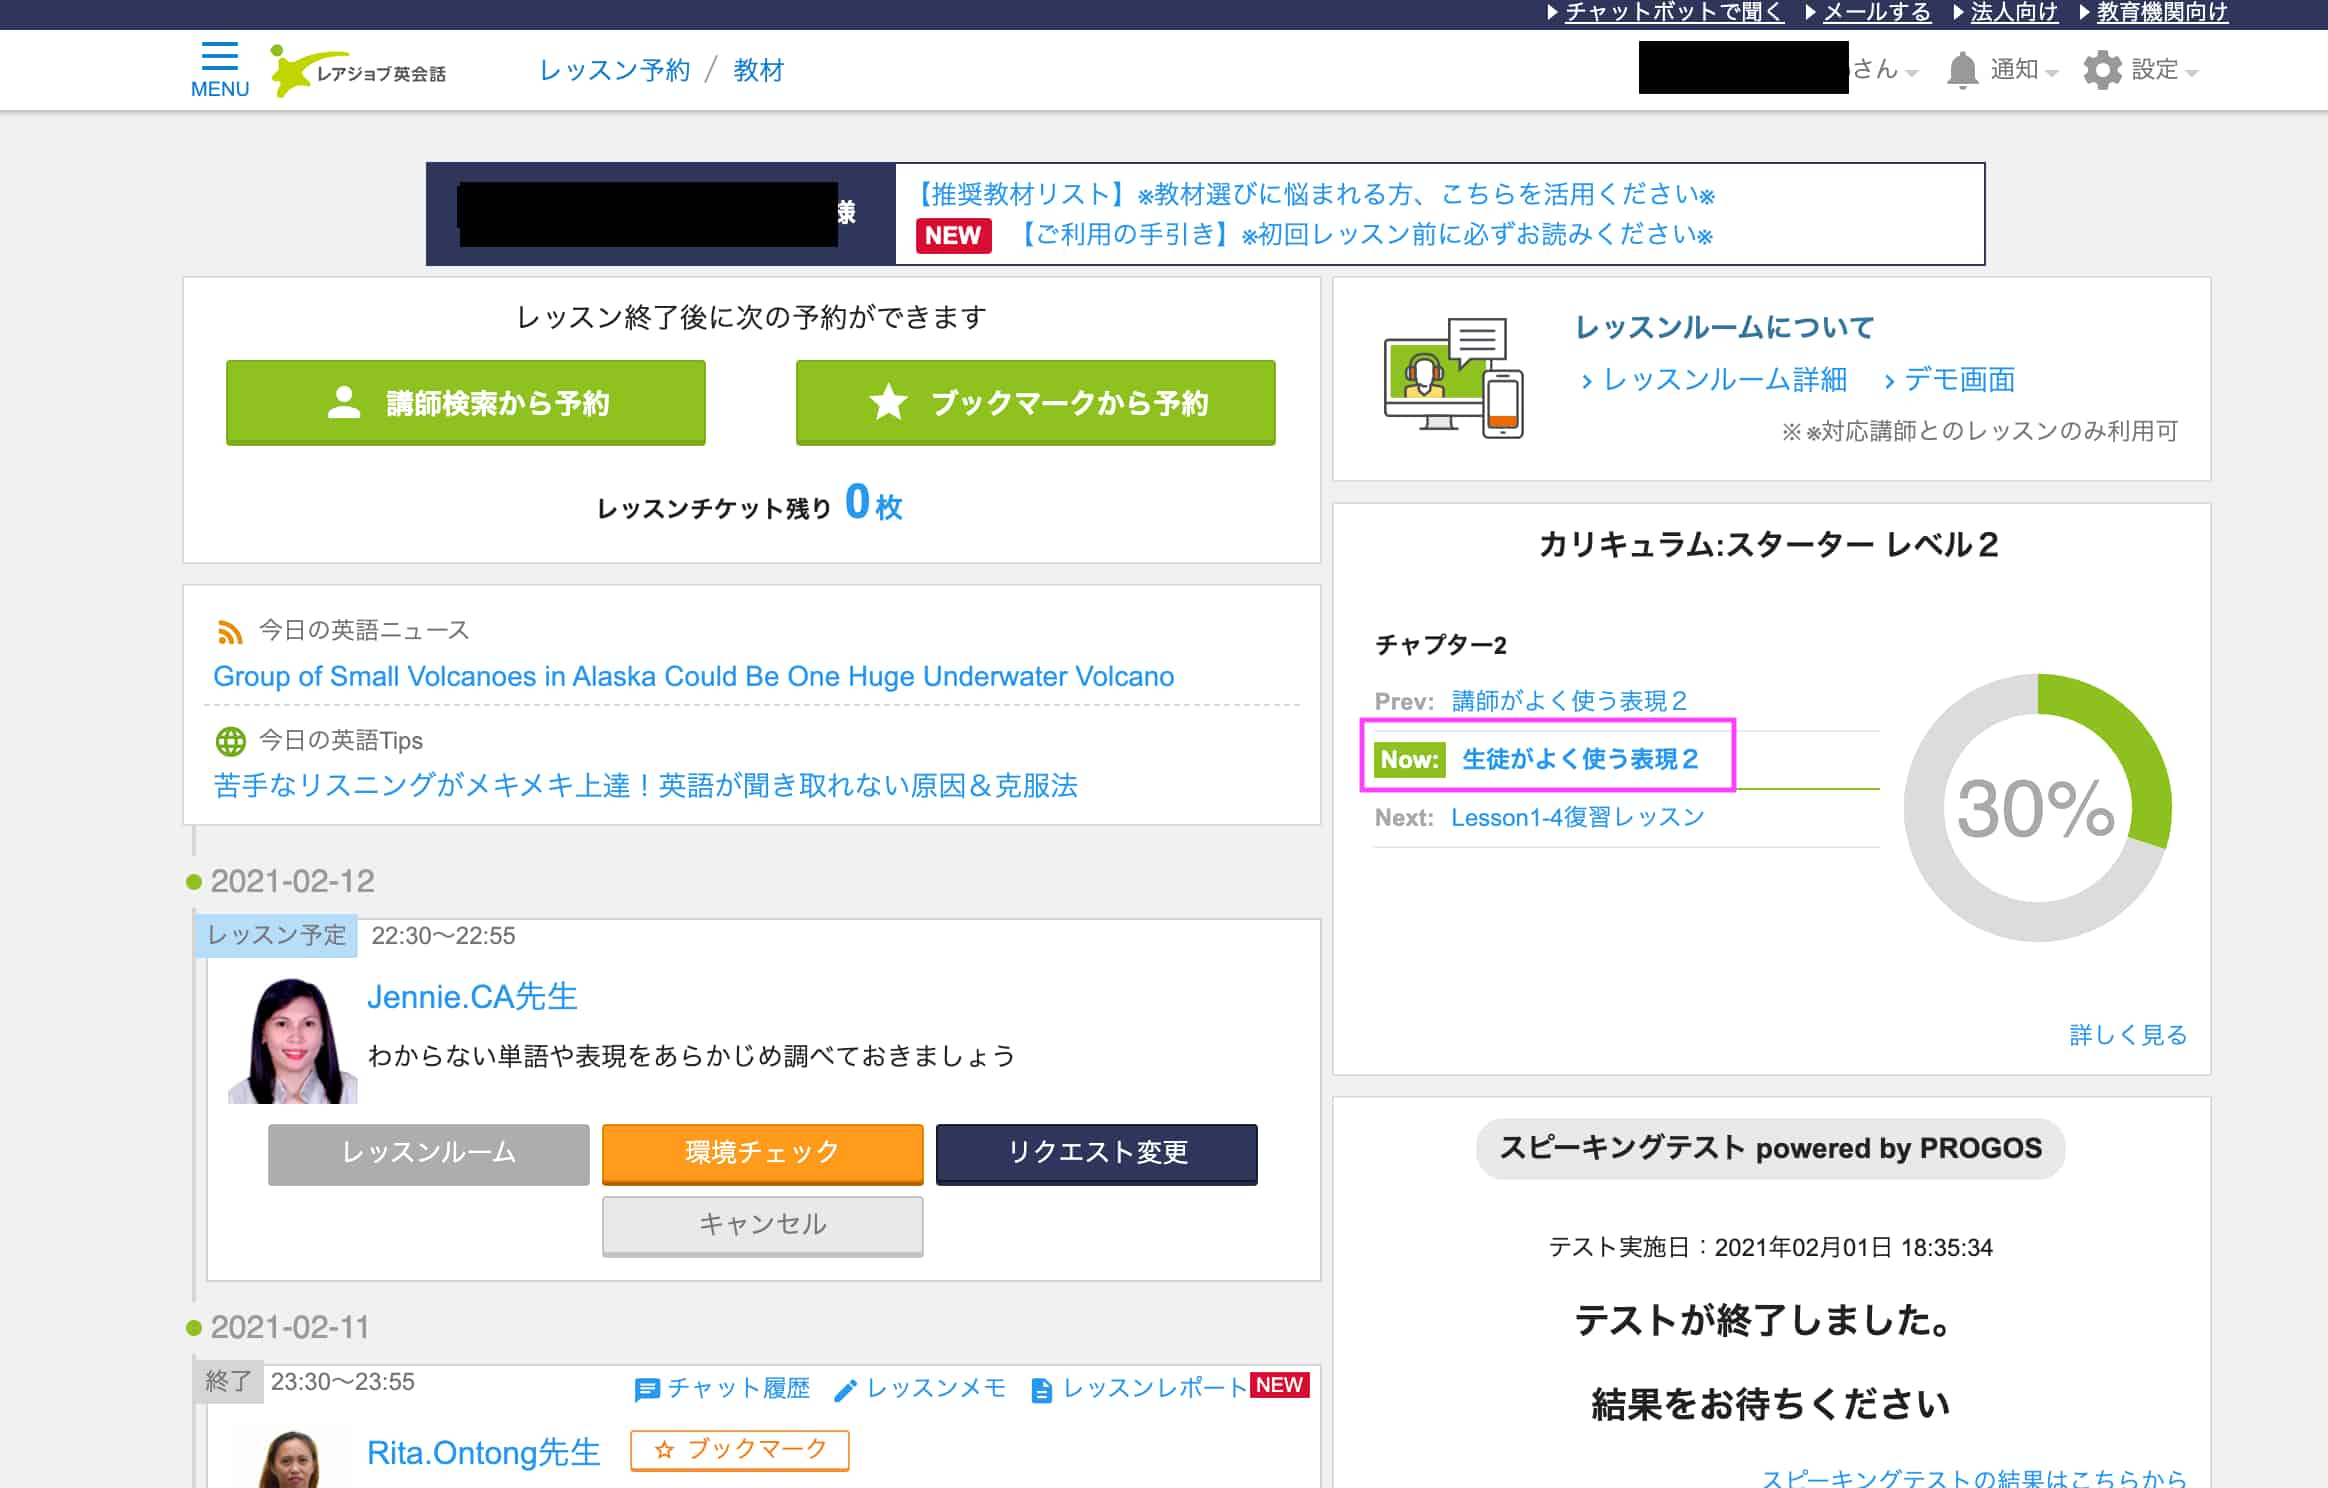Toggle the ☆ブックマーク star for Rita.Ontong先生
The image size is (2328, 1488).
coord(739,1450)
